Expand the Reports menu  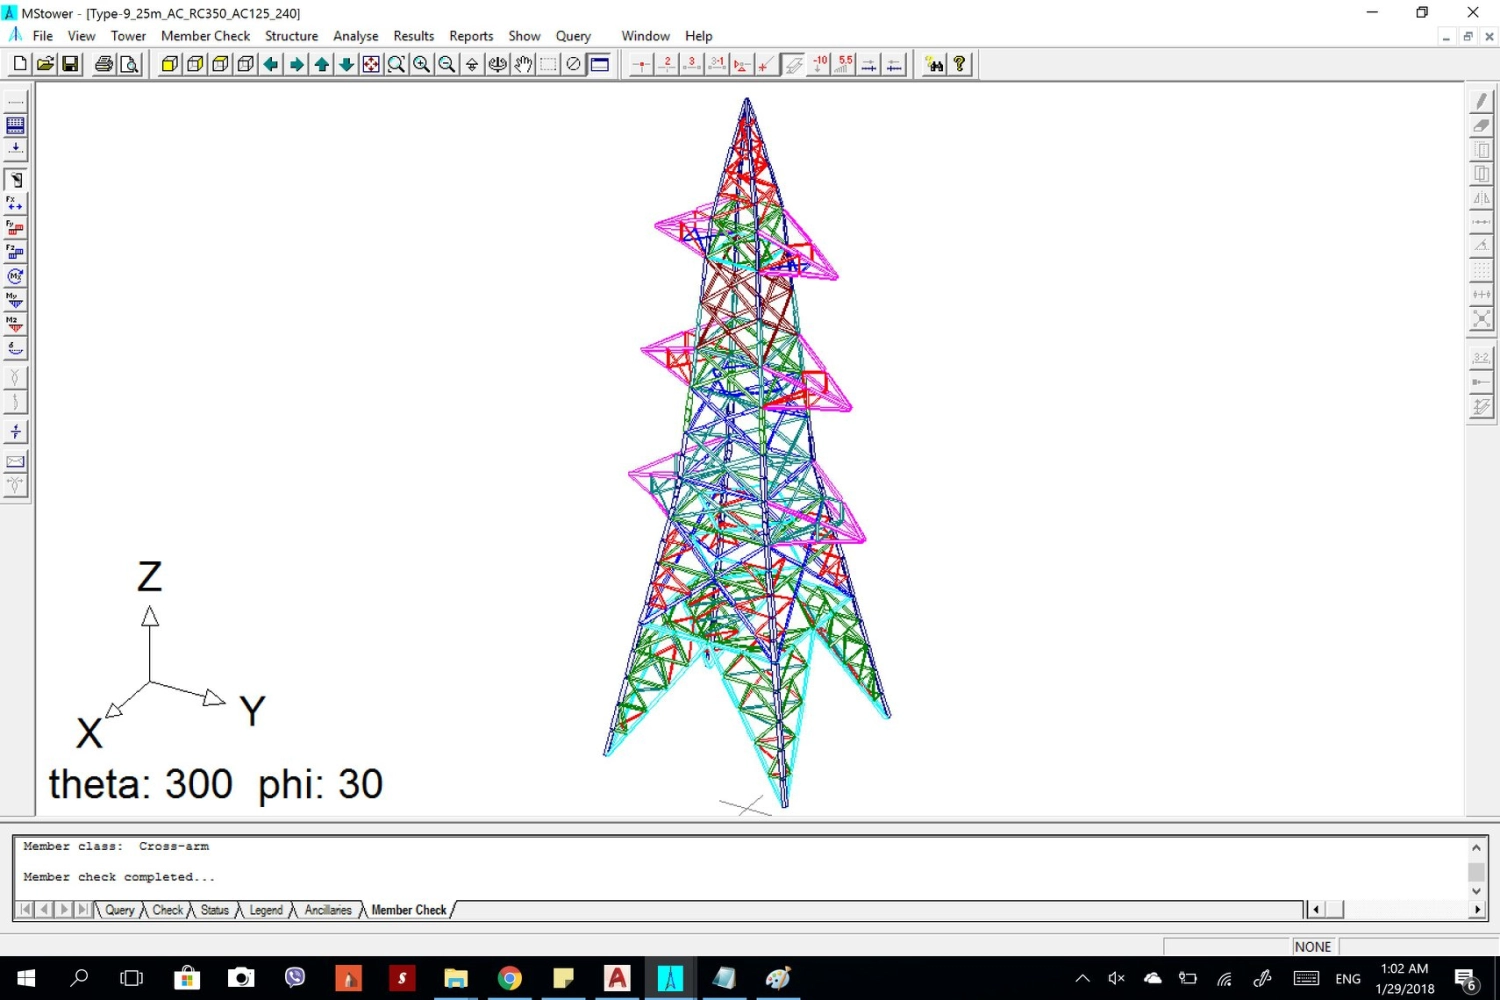[x=471, y=36]
